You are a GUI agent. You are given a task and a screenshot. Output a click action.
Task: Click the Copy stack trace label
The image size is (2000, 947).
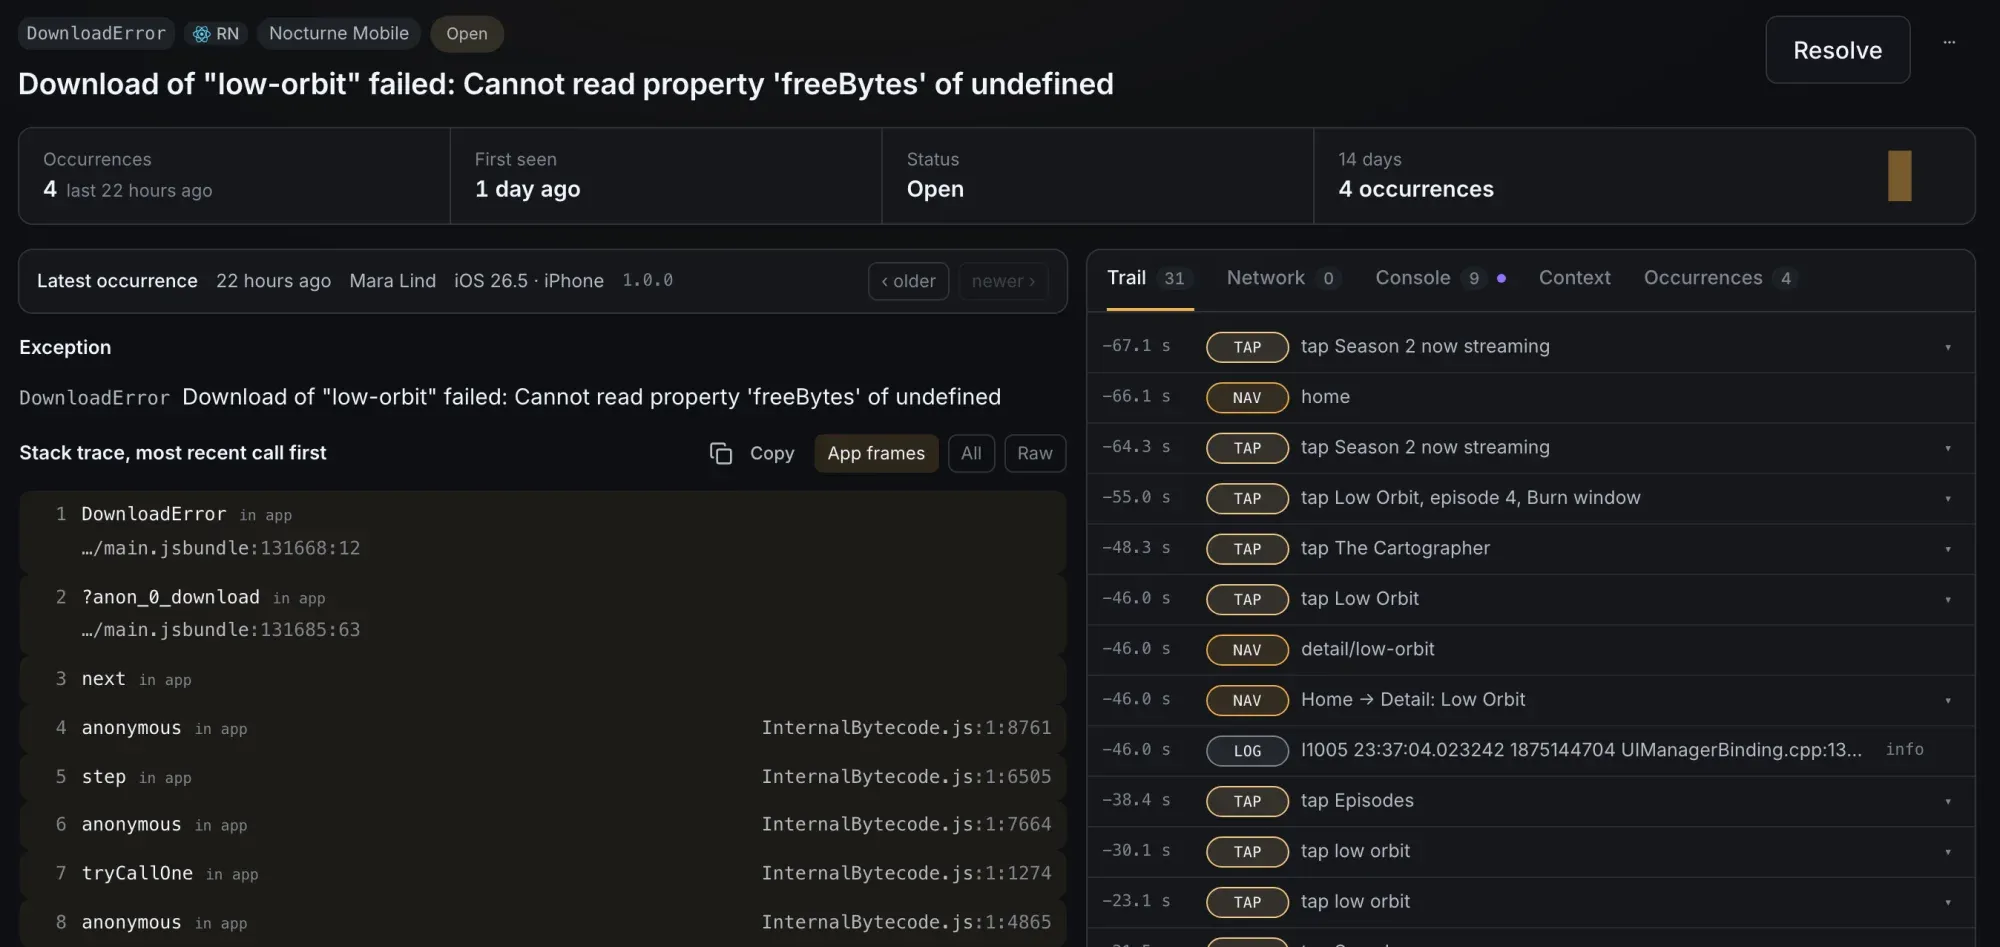772,454
